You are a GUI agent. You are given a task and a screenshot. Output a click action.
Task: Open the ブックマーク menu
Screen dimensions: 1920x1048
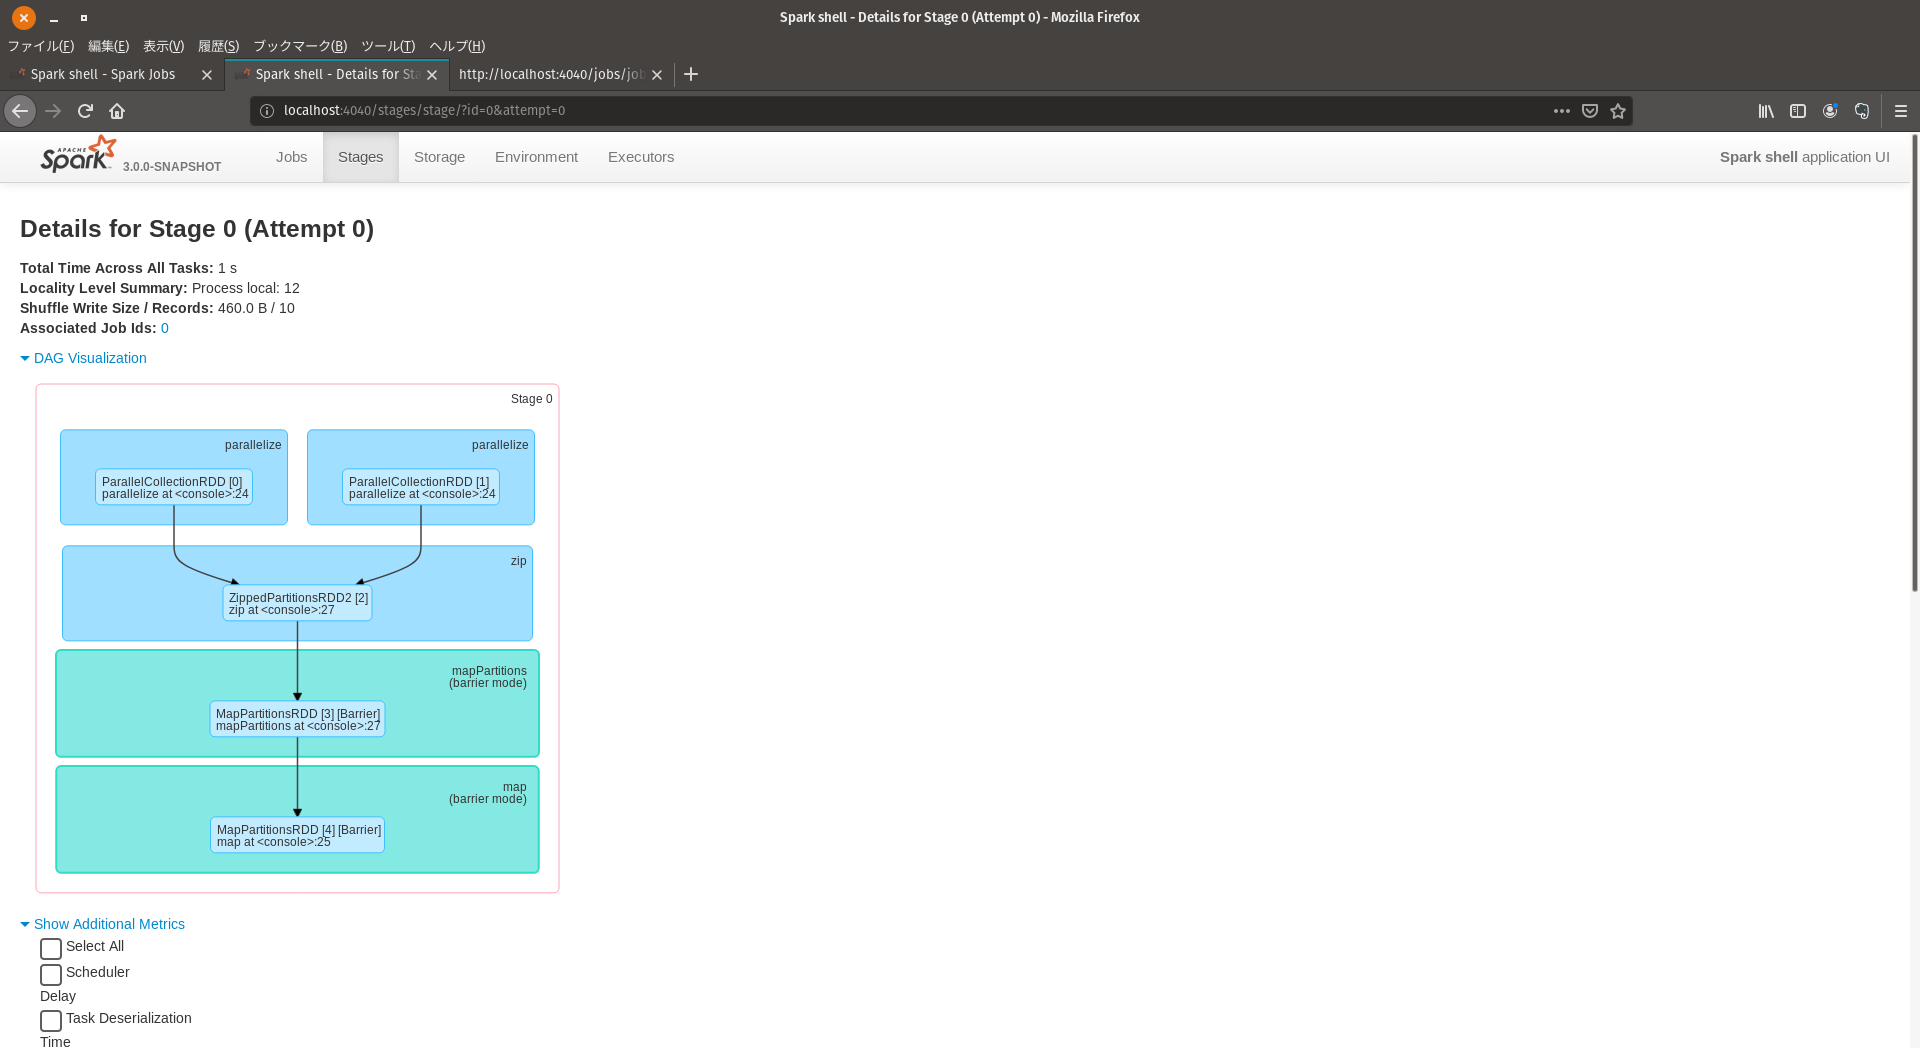point(299,46)
